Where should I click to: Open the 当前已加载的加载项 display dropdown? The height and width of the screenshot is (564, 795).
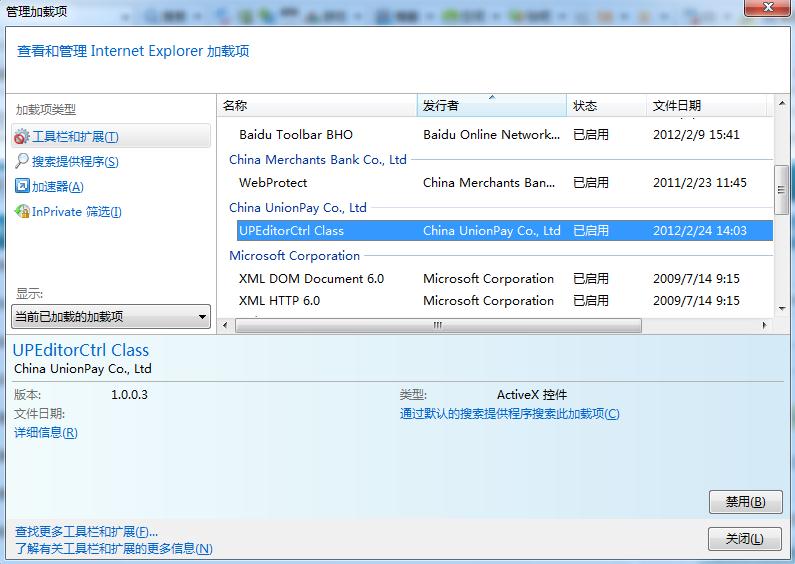point(111,316)
